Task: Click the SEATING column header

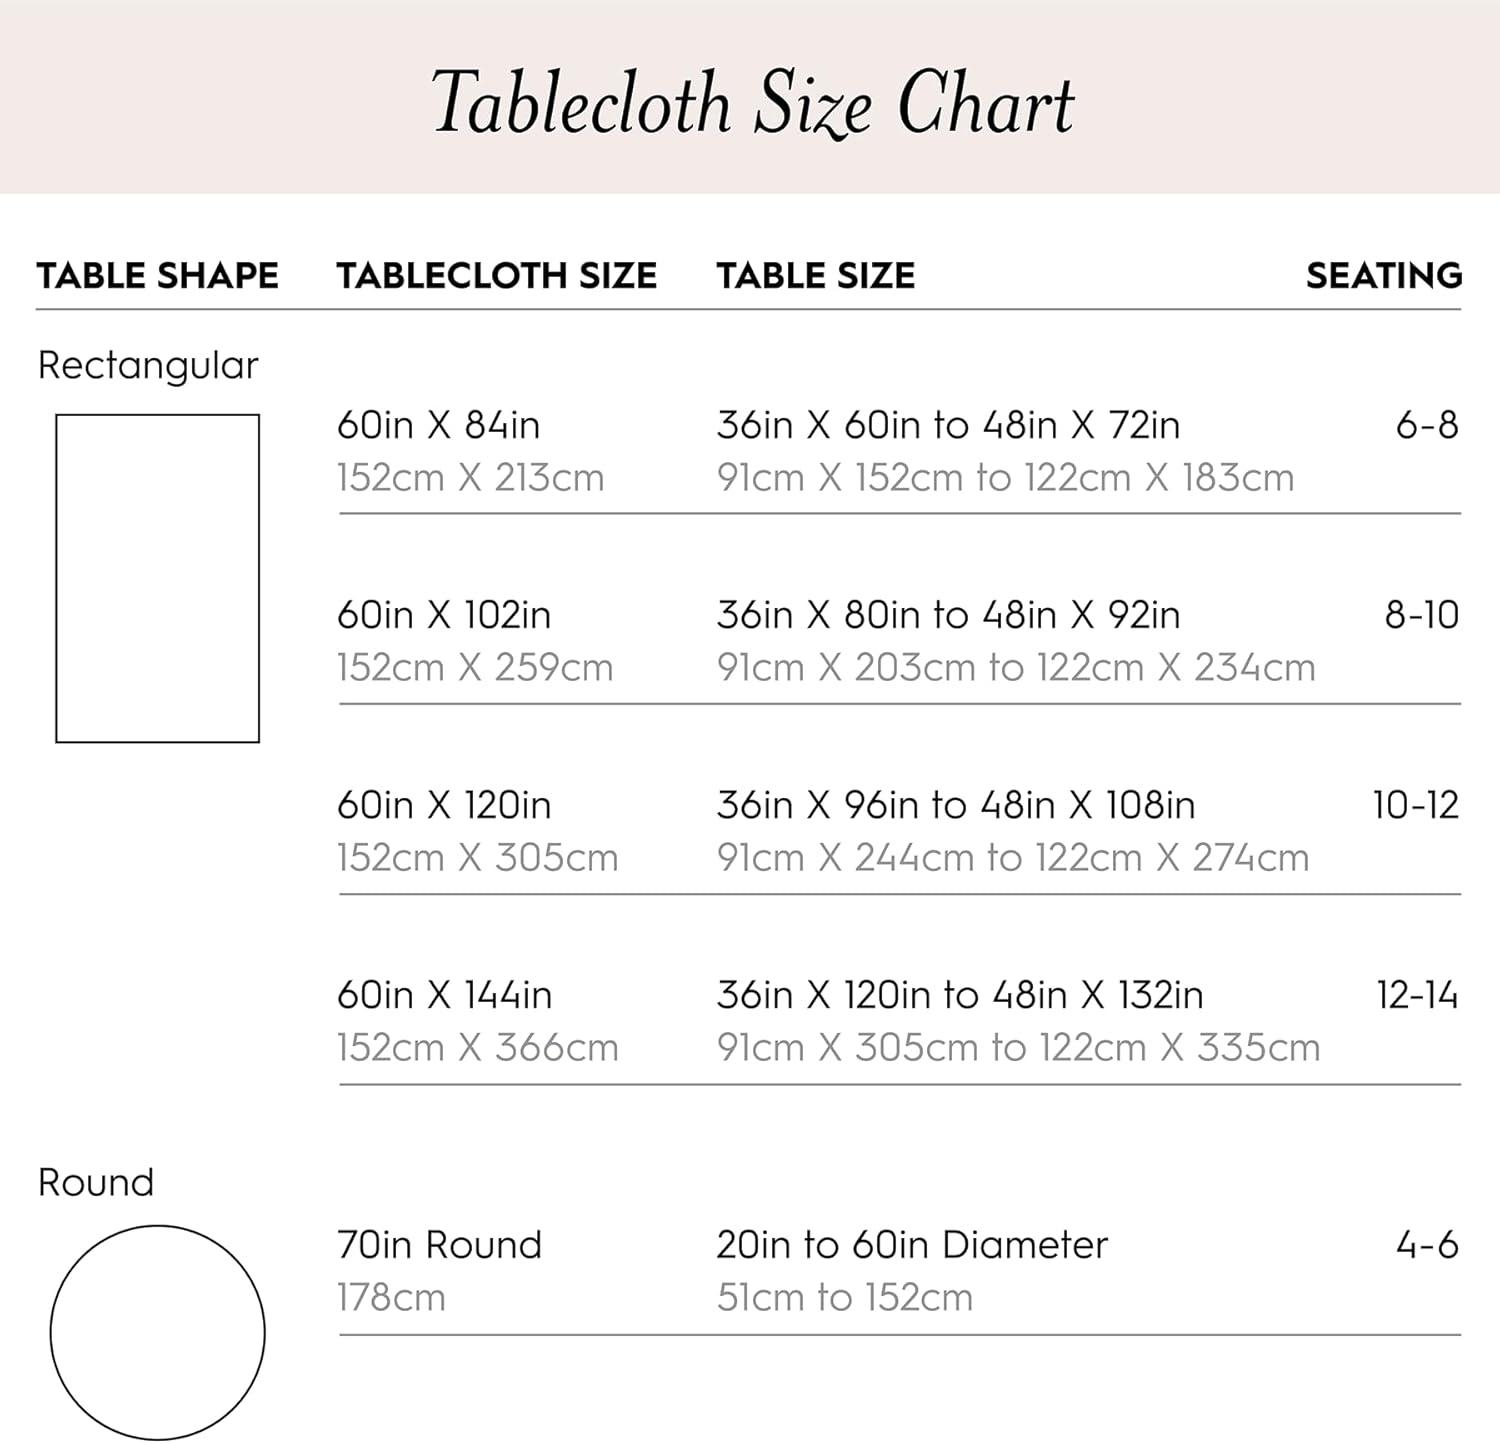Action: tap(1383, 275)
